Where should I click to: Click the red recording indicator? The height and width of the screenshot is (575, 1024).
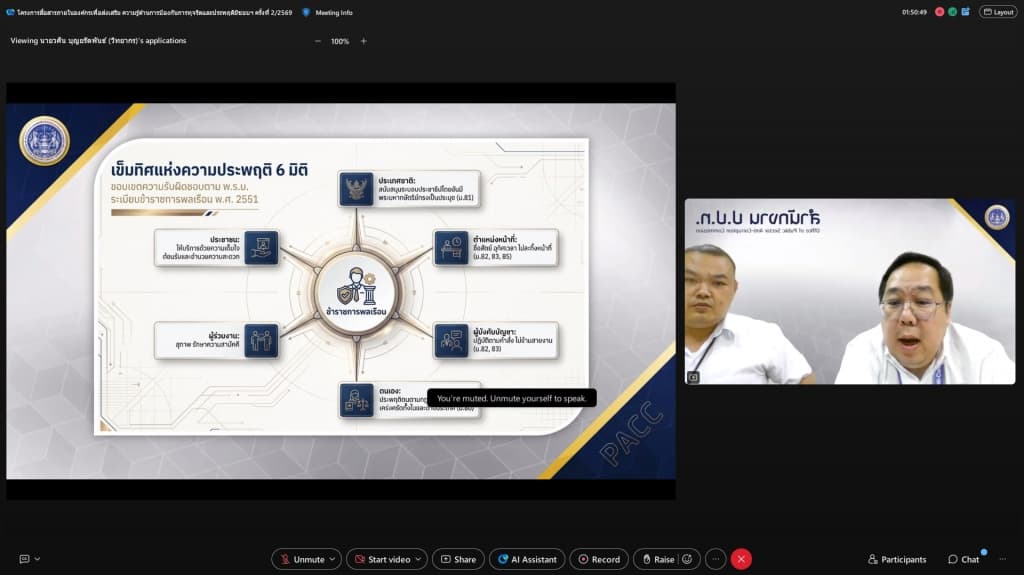(940, 12)
